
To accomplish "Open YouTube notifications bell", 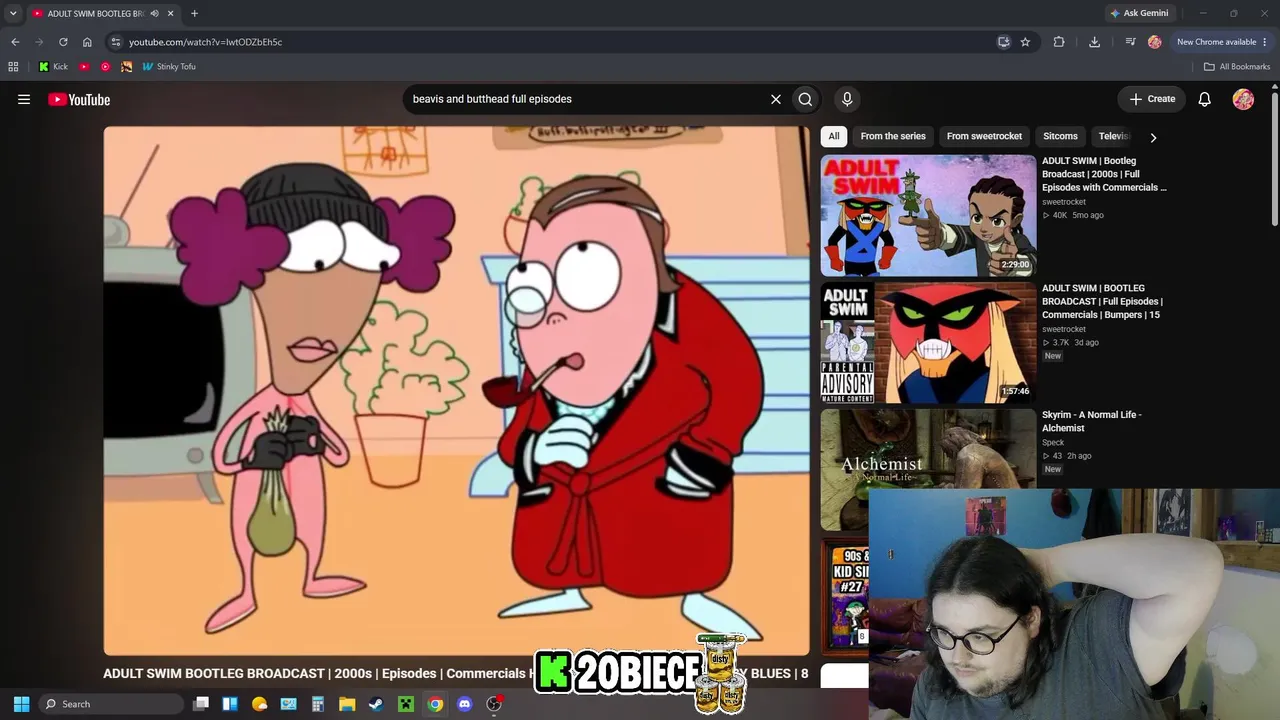I will coord(1205,99).
